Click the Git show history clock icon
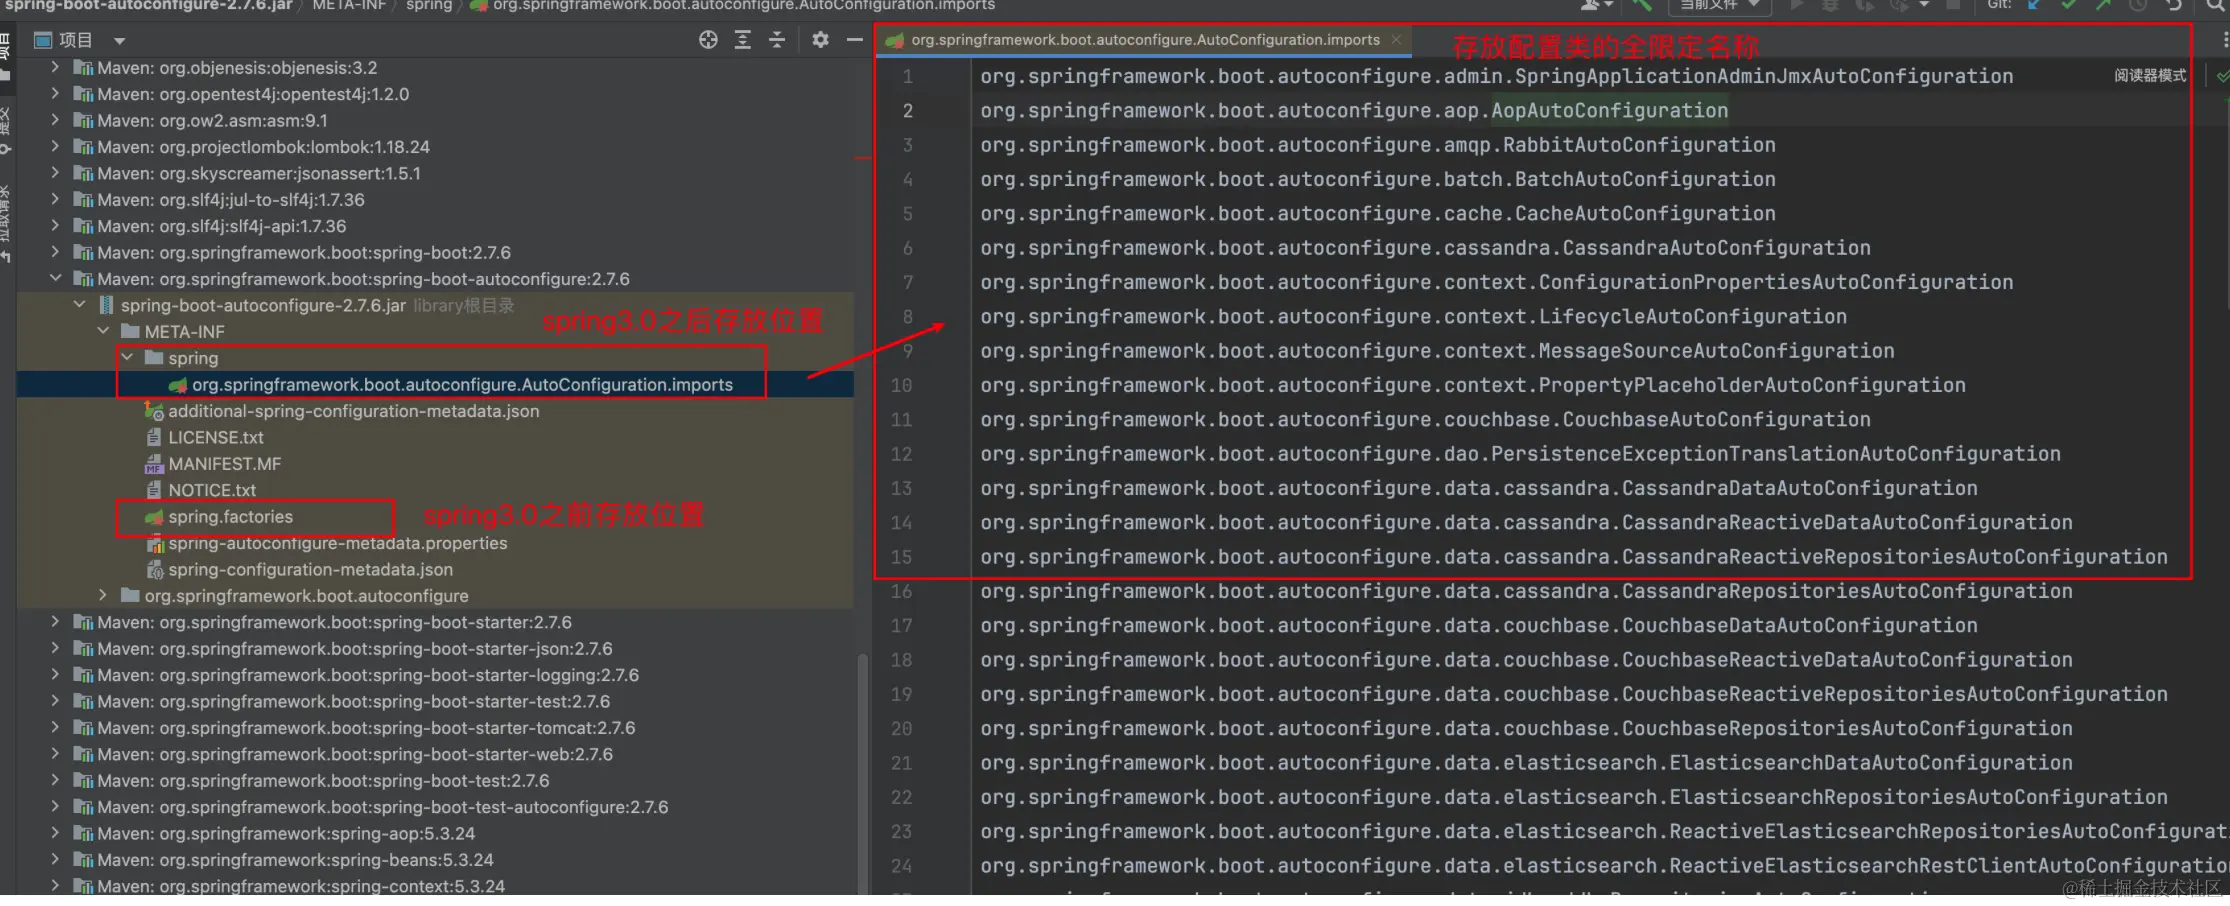2230x906 pixels. (2138, 5)
